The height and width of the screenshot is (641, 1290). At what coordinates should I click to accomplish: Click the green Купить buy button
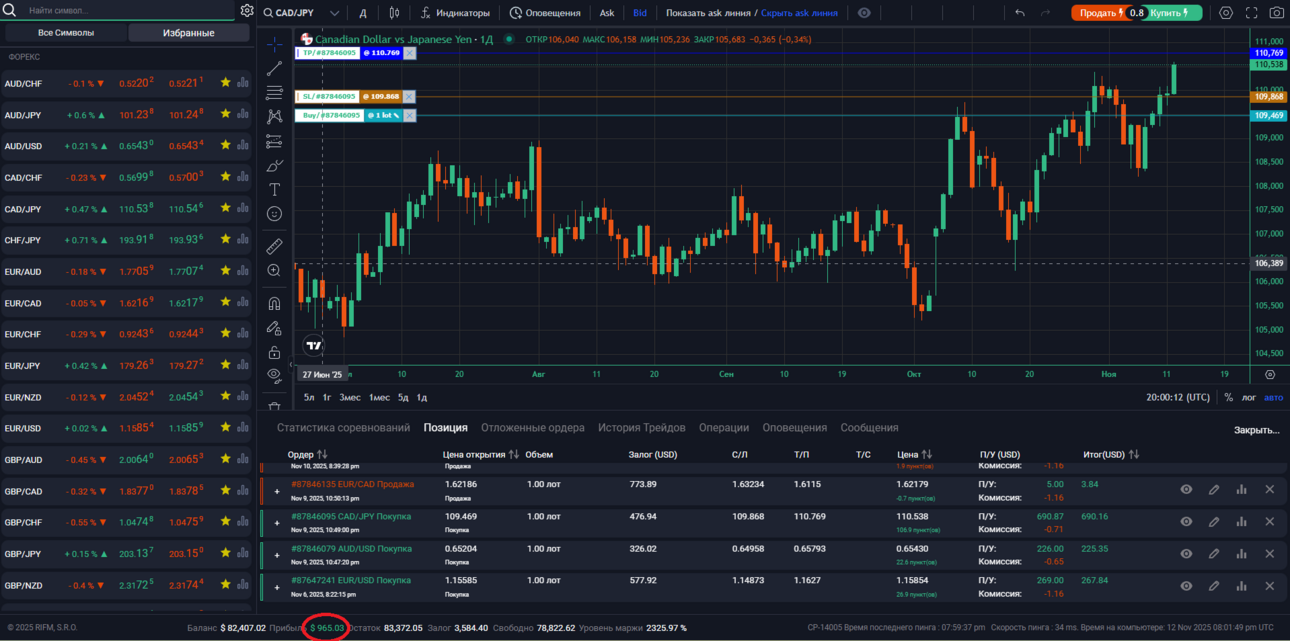point(1172,13)
